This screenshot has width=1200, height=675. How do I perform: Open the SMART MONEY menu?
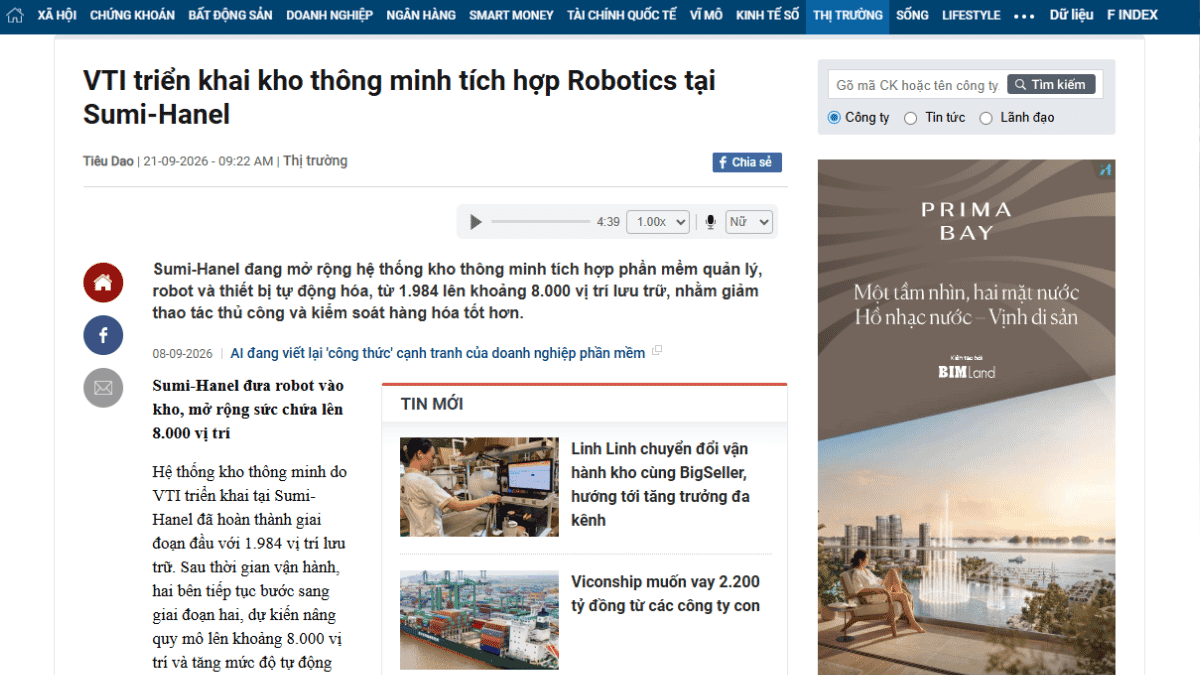tap(511, 16)
